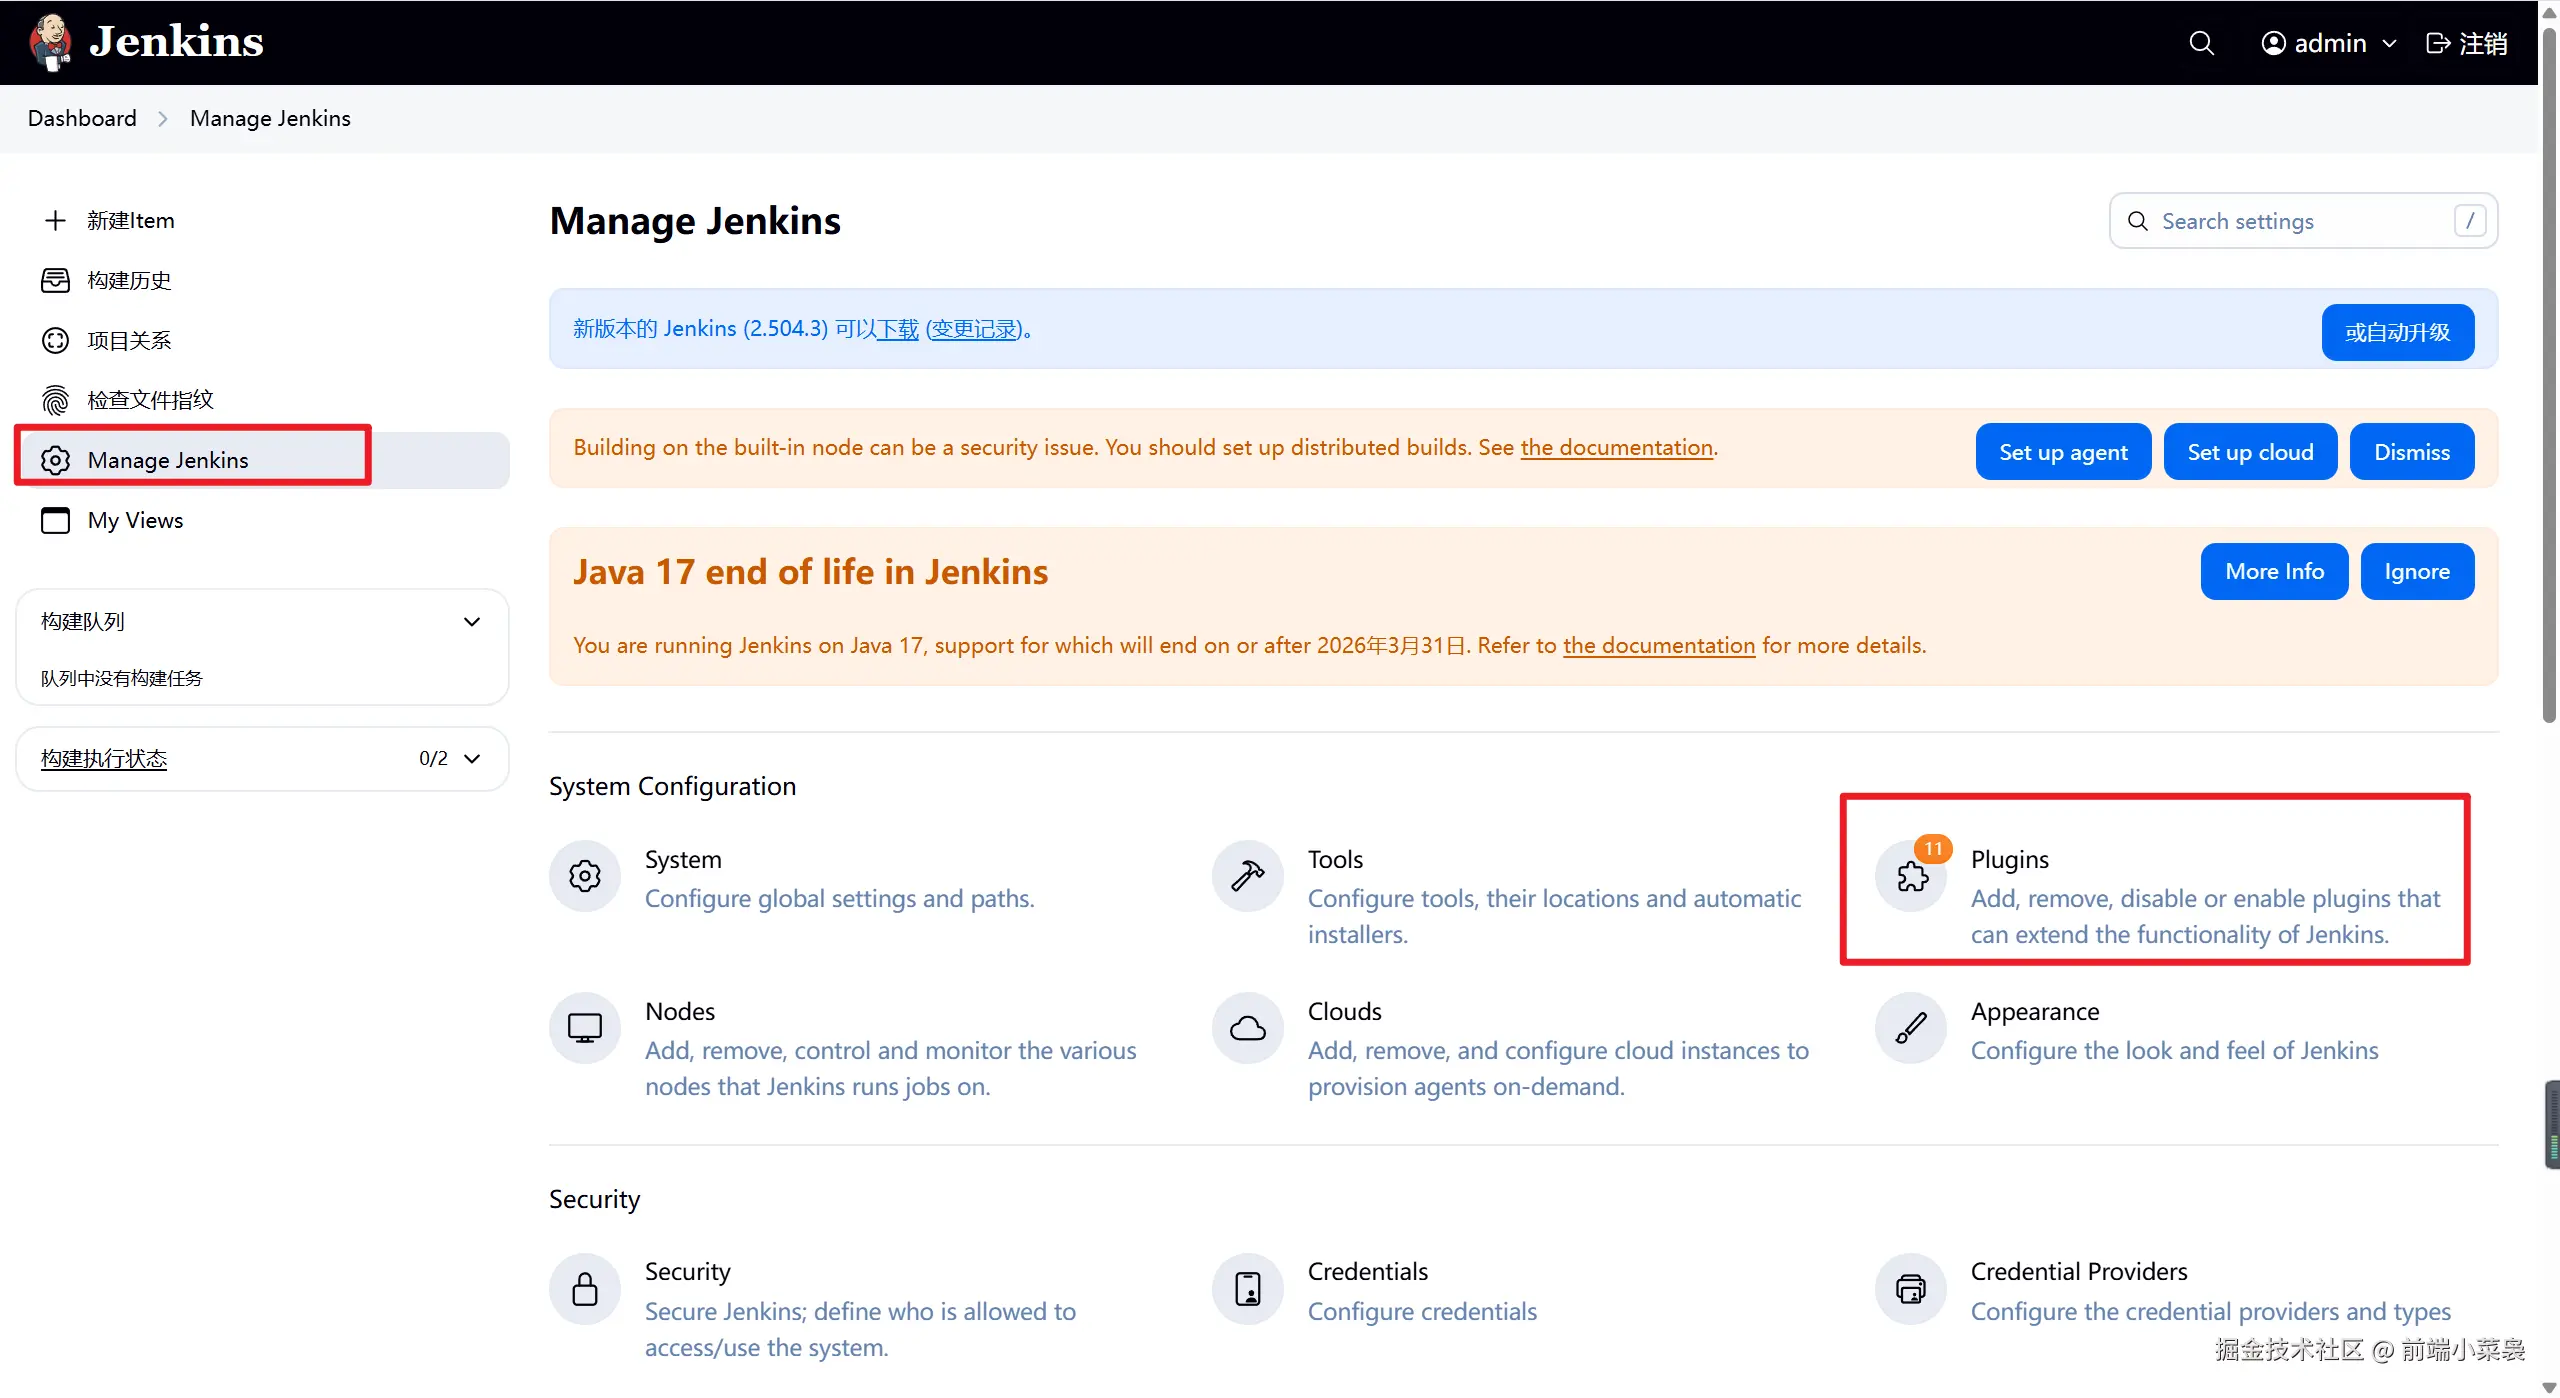The image size is (2560, 1398).
Task: Open My Views in the sidebar
Action: click(135, 521)
